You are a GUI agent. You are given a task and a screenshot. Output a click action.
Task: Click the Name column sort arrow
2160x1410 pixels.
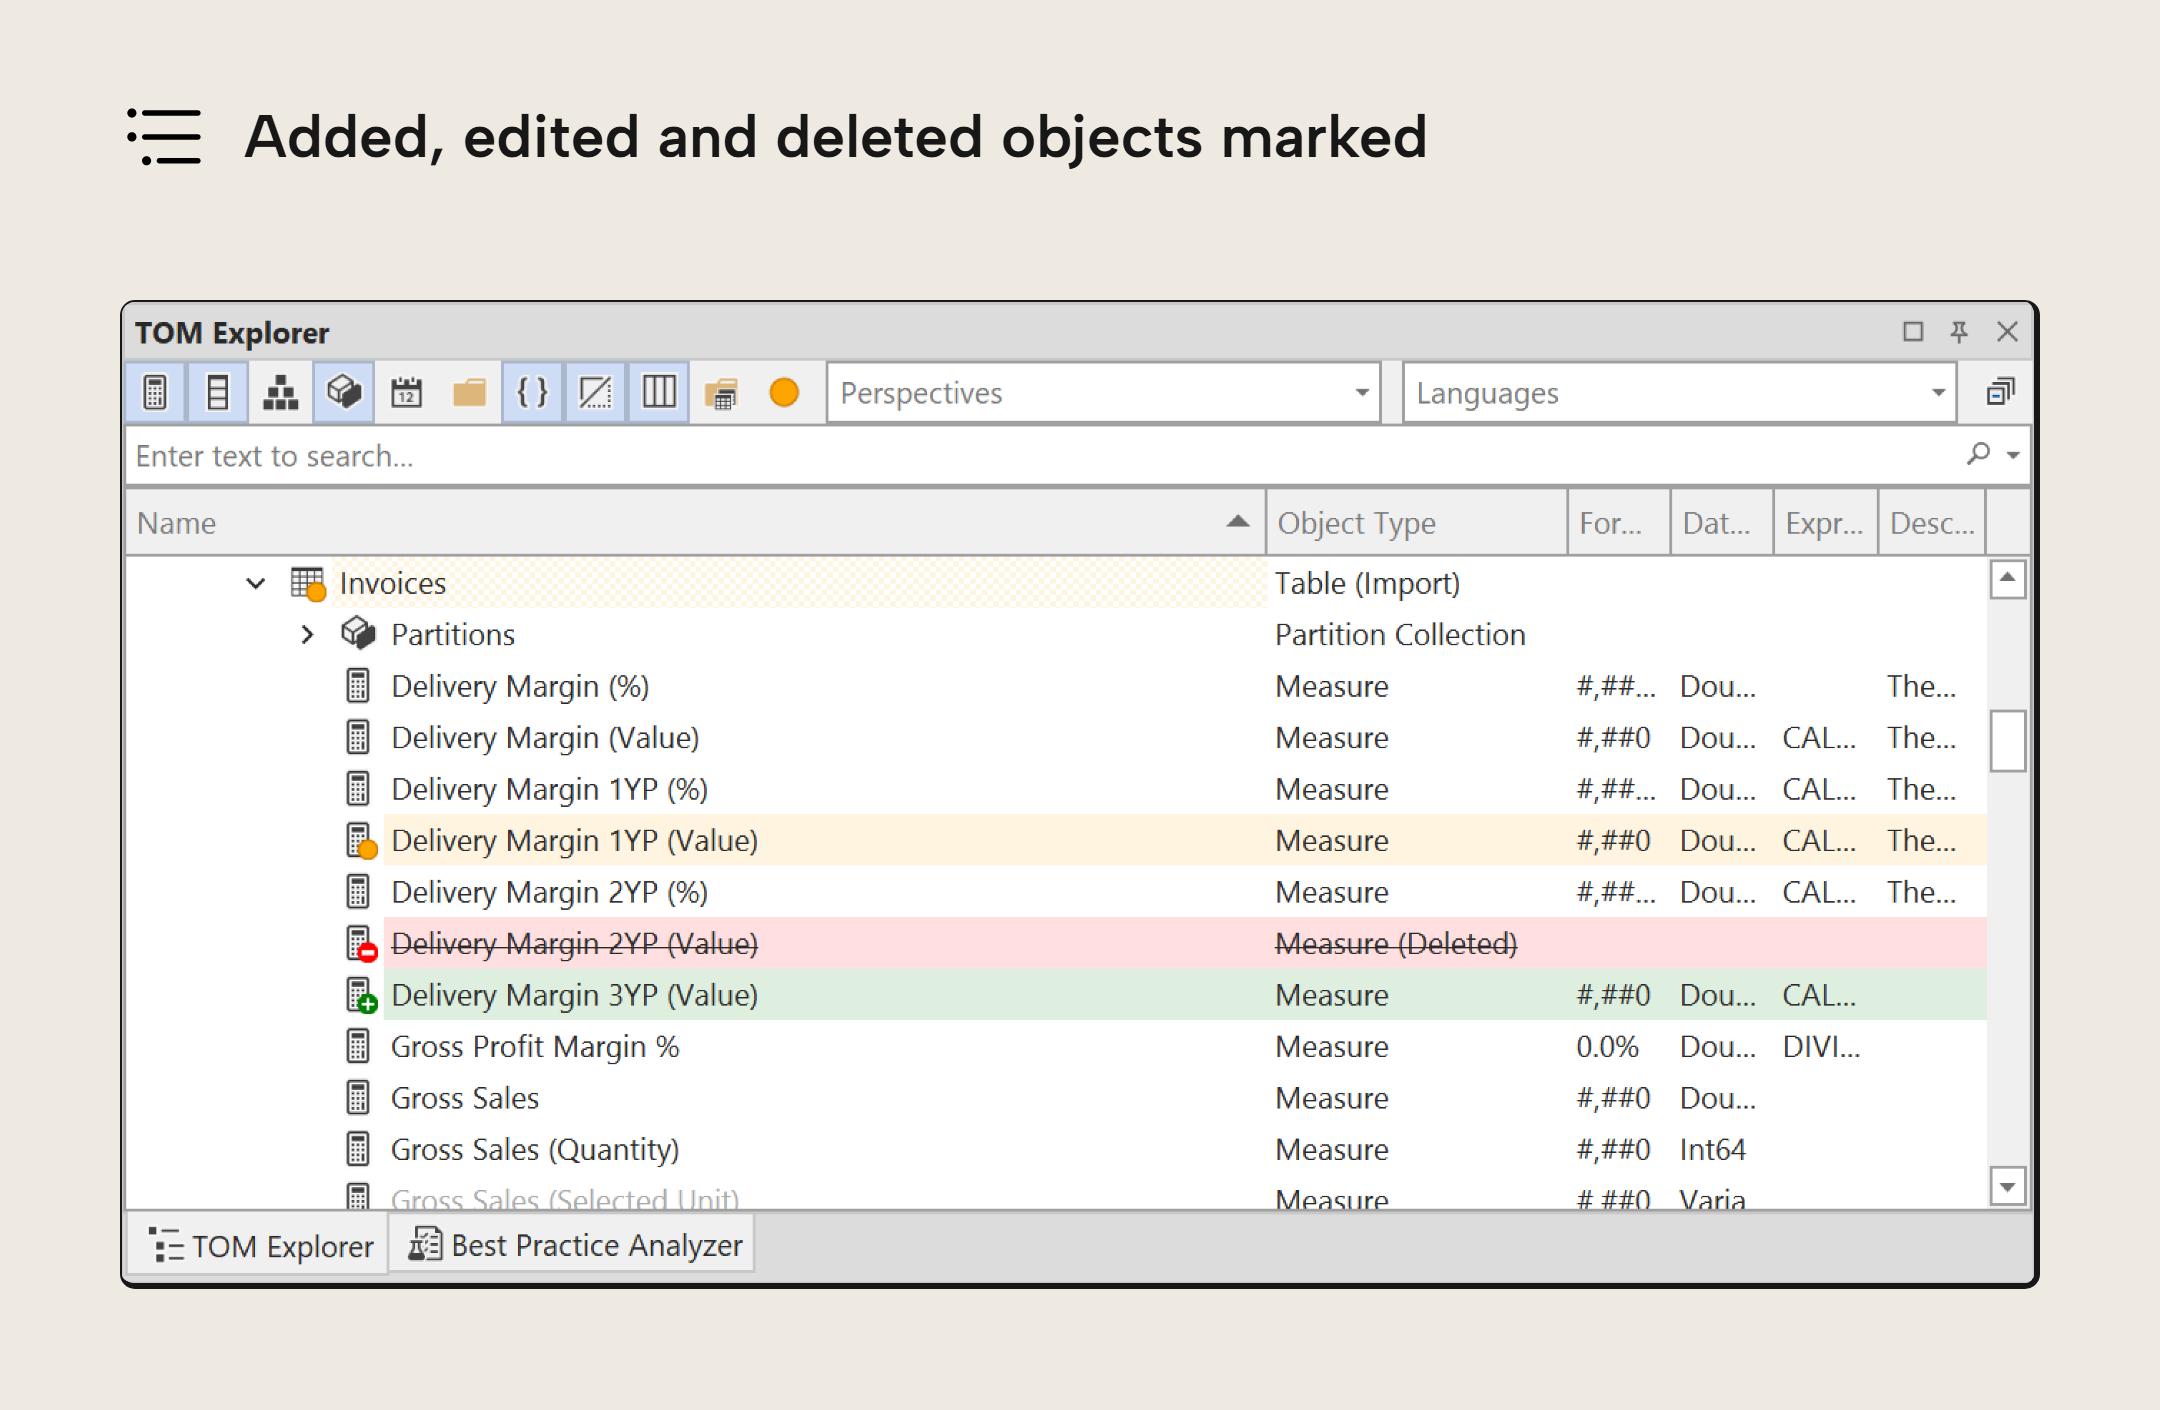pyautogui.click(x=1237, y=521)
